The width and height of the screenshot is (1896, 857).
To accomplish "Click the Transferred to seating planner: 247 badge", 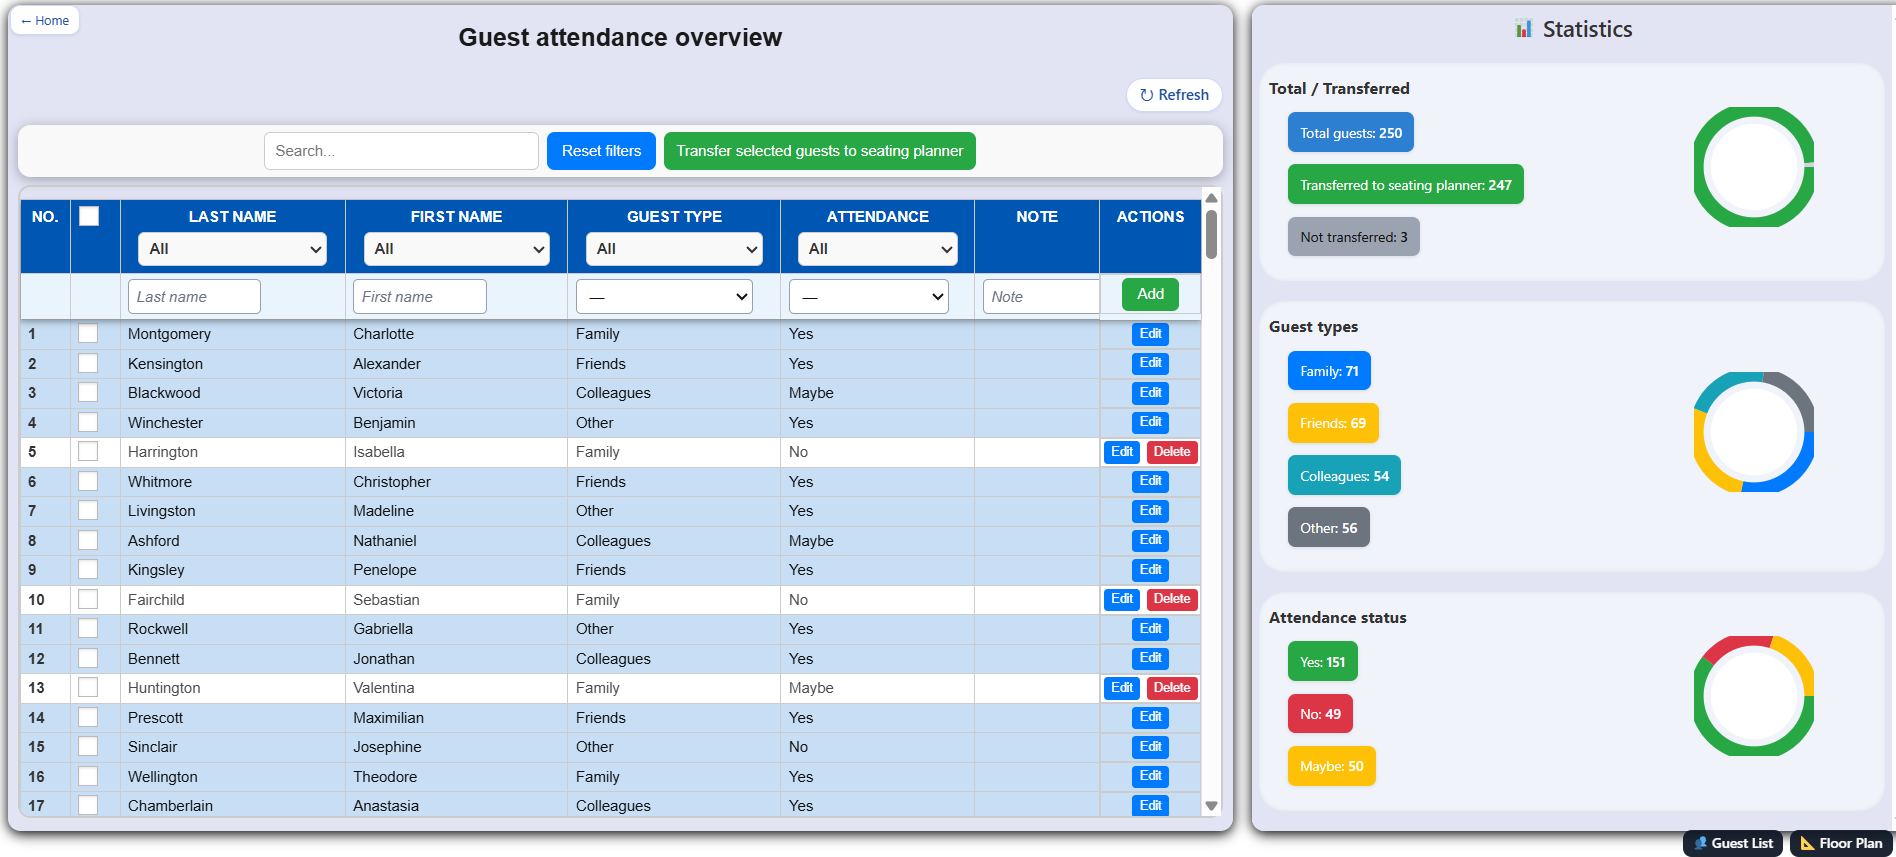I will pos(1405,185).
